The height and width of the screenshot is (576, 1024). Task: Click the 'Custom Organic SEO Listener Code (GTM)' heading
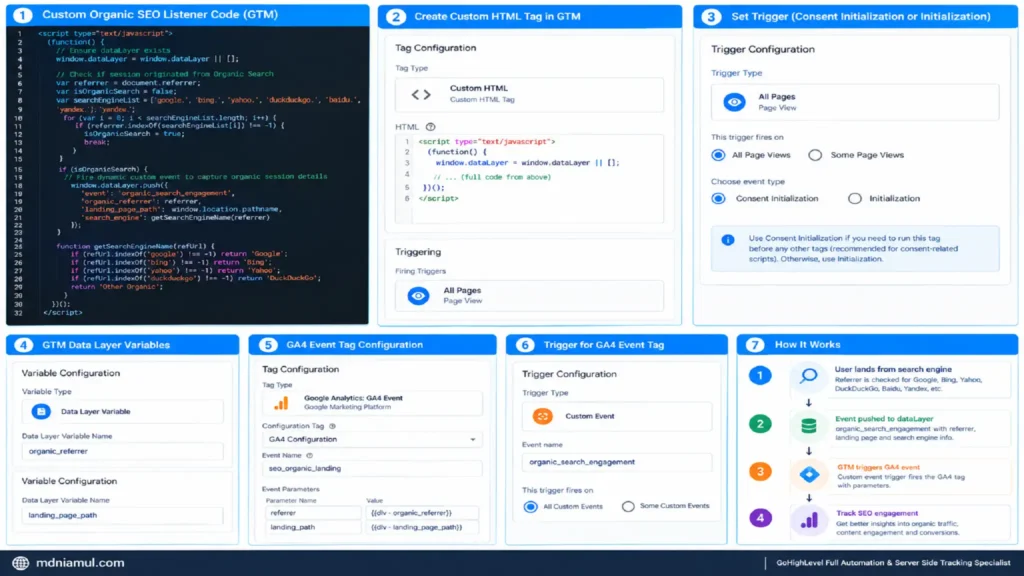pos(160,14)
